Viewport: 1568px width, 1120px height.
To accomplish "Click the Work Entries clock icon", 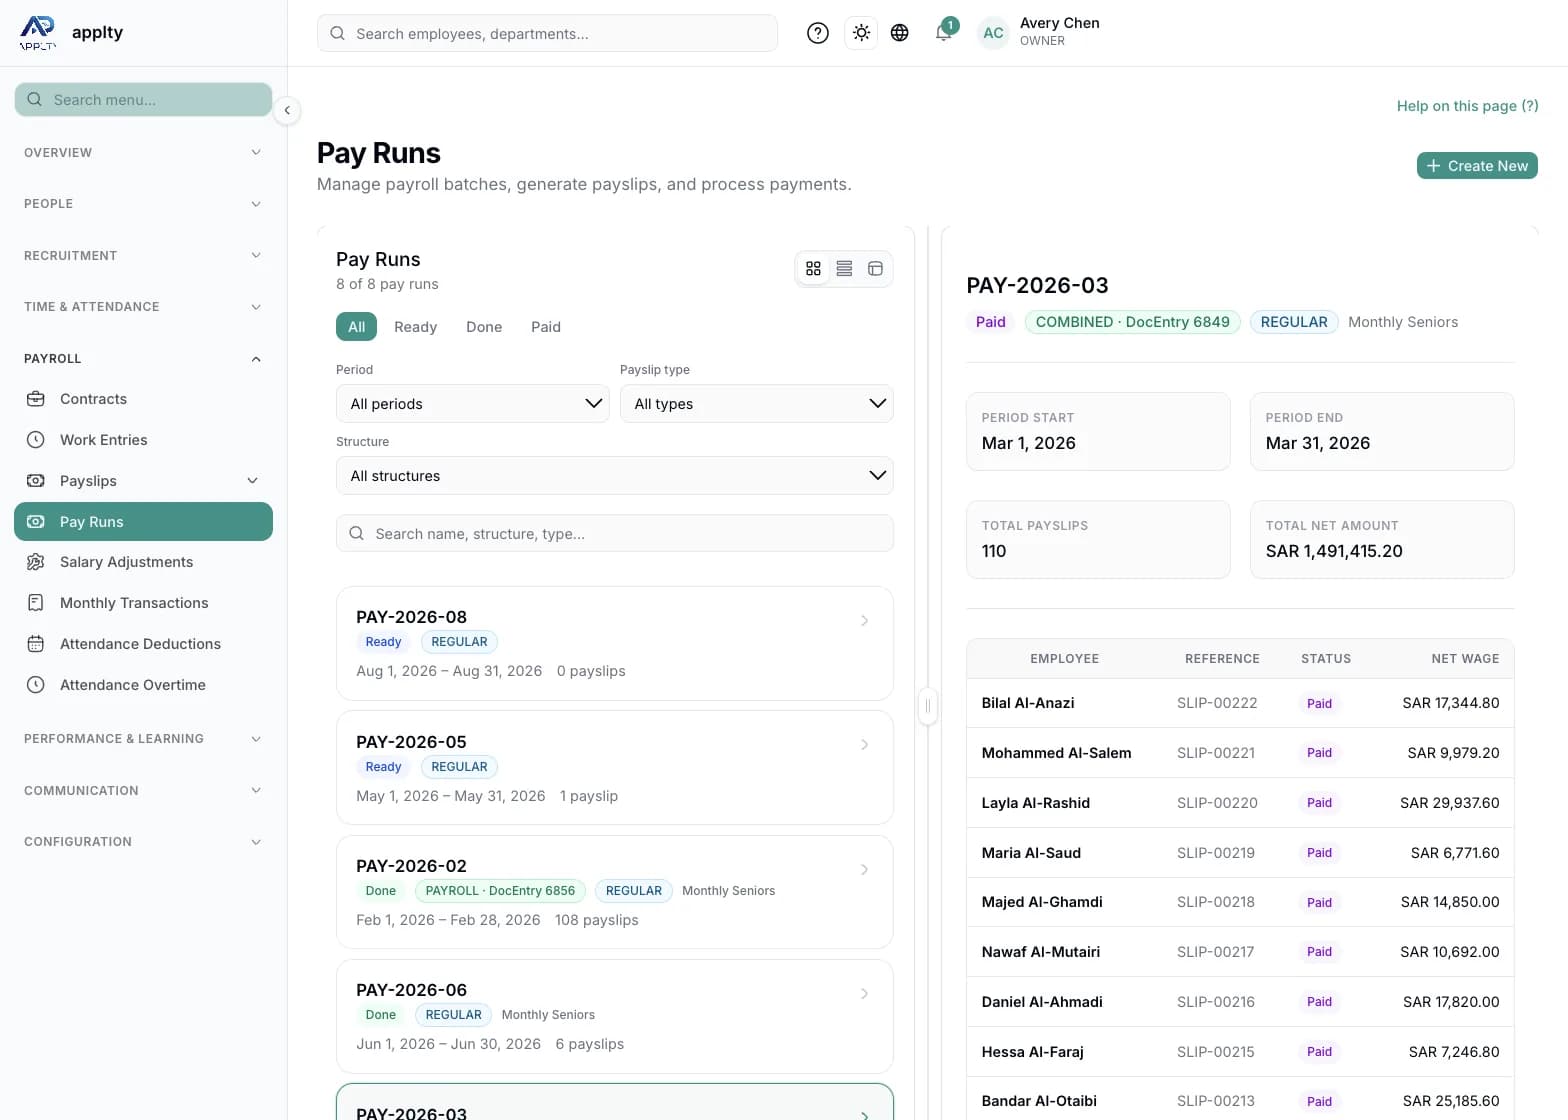I will point(36,440).
